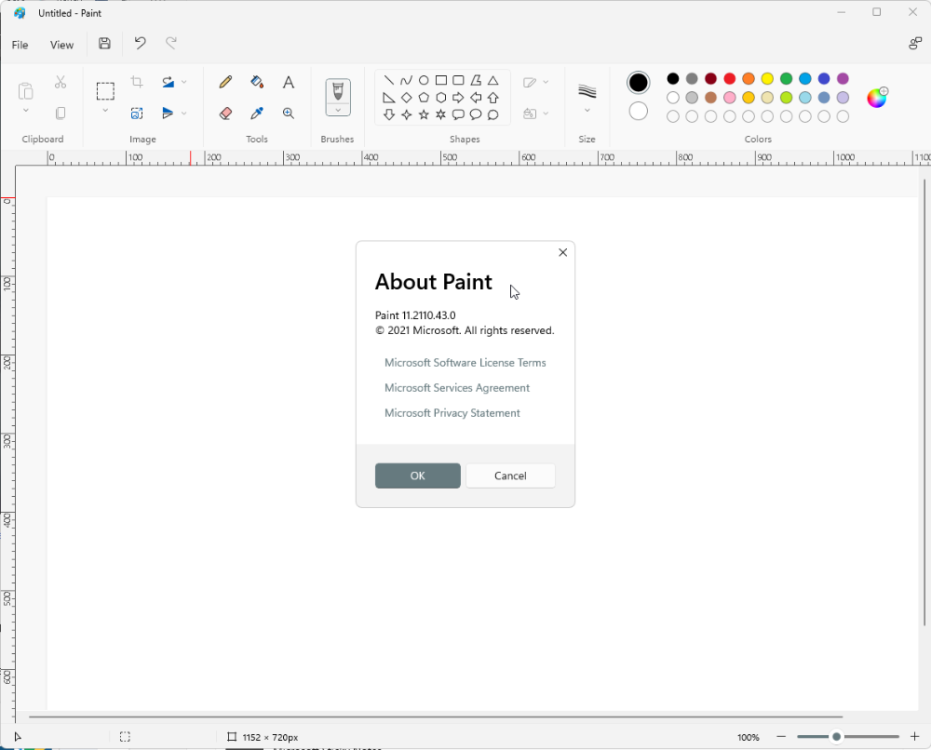The image size is (931, 750).
Task: Click the share icon at top right
Action: [915, 43]
